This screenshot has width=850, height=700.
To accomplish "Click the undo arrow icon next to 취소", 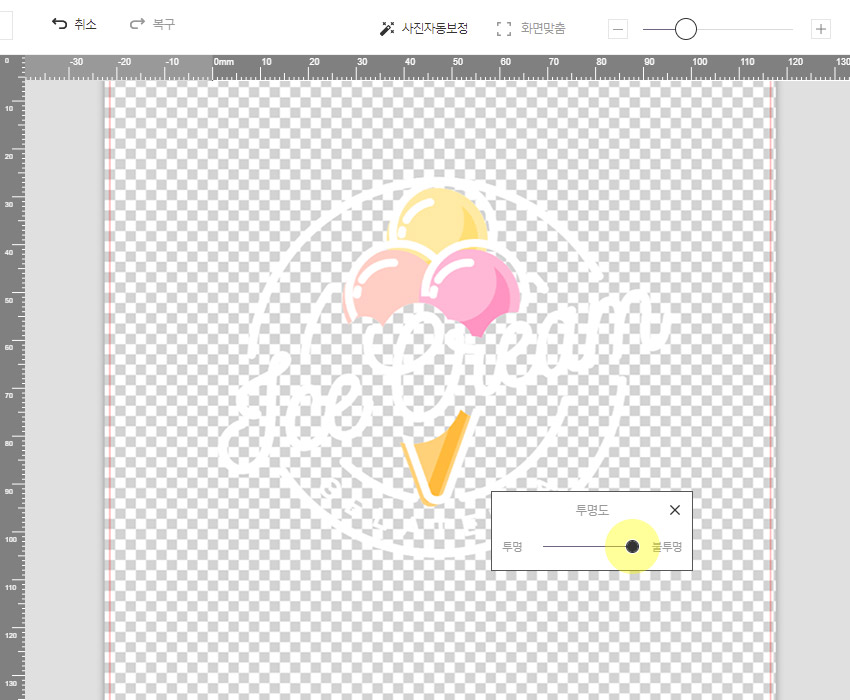I will coord(60,24).
